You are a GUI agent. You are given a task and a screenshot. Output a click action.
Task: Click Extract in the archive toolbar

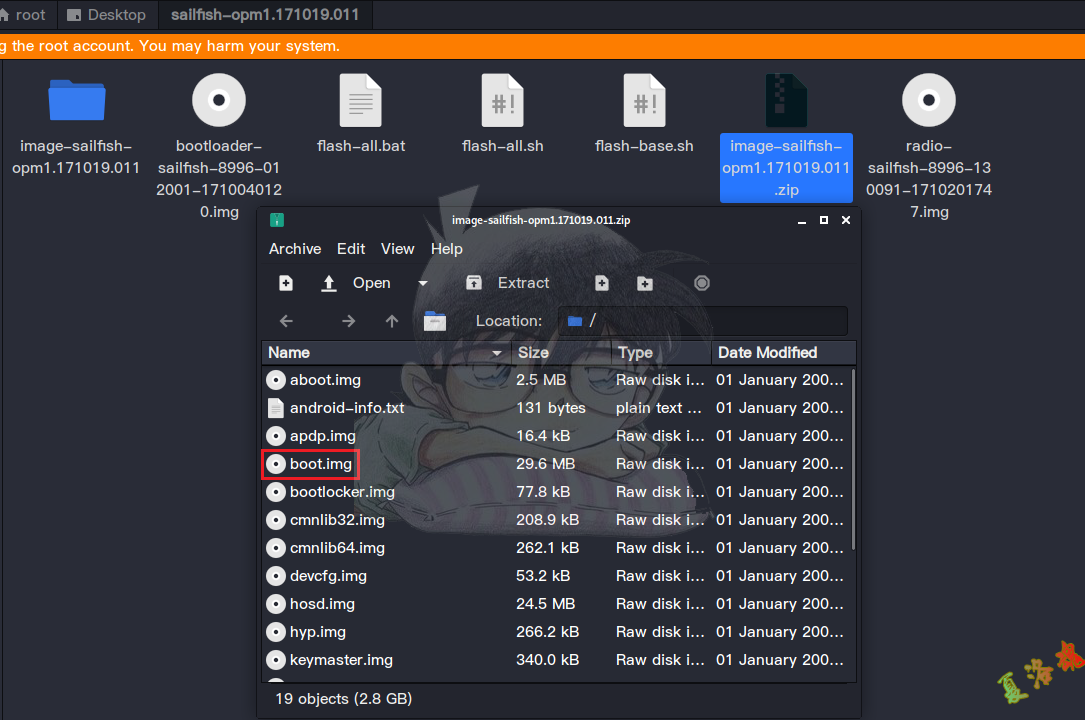[508, 283]
